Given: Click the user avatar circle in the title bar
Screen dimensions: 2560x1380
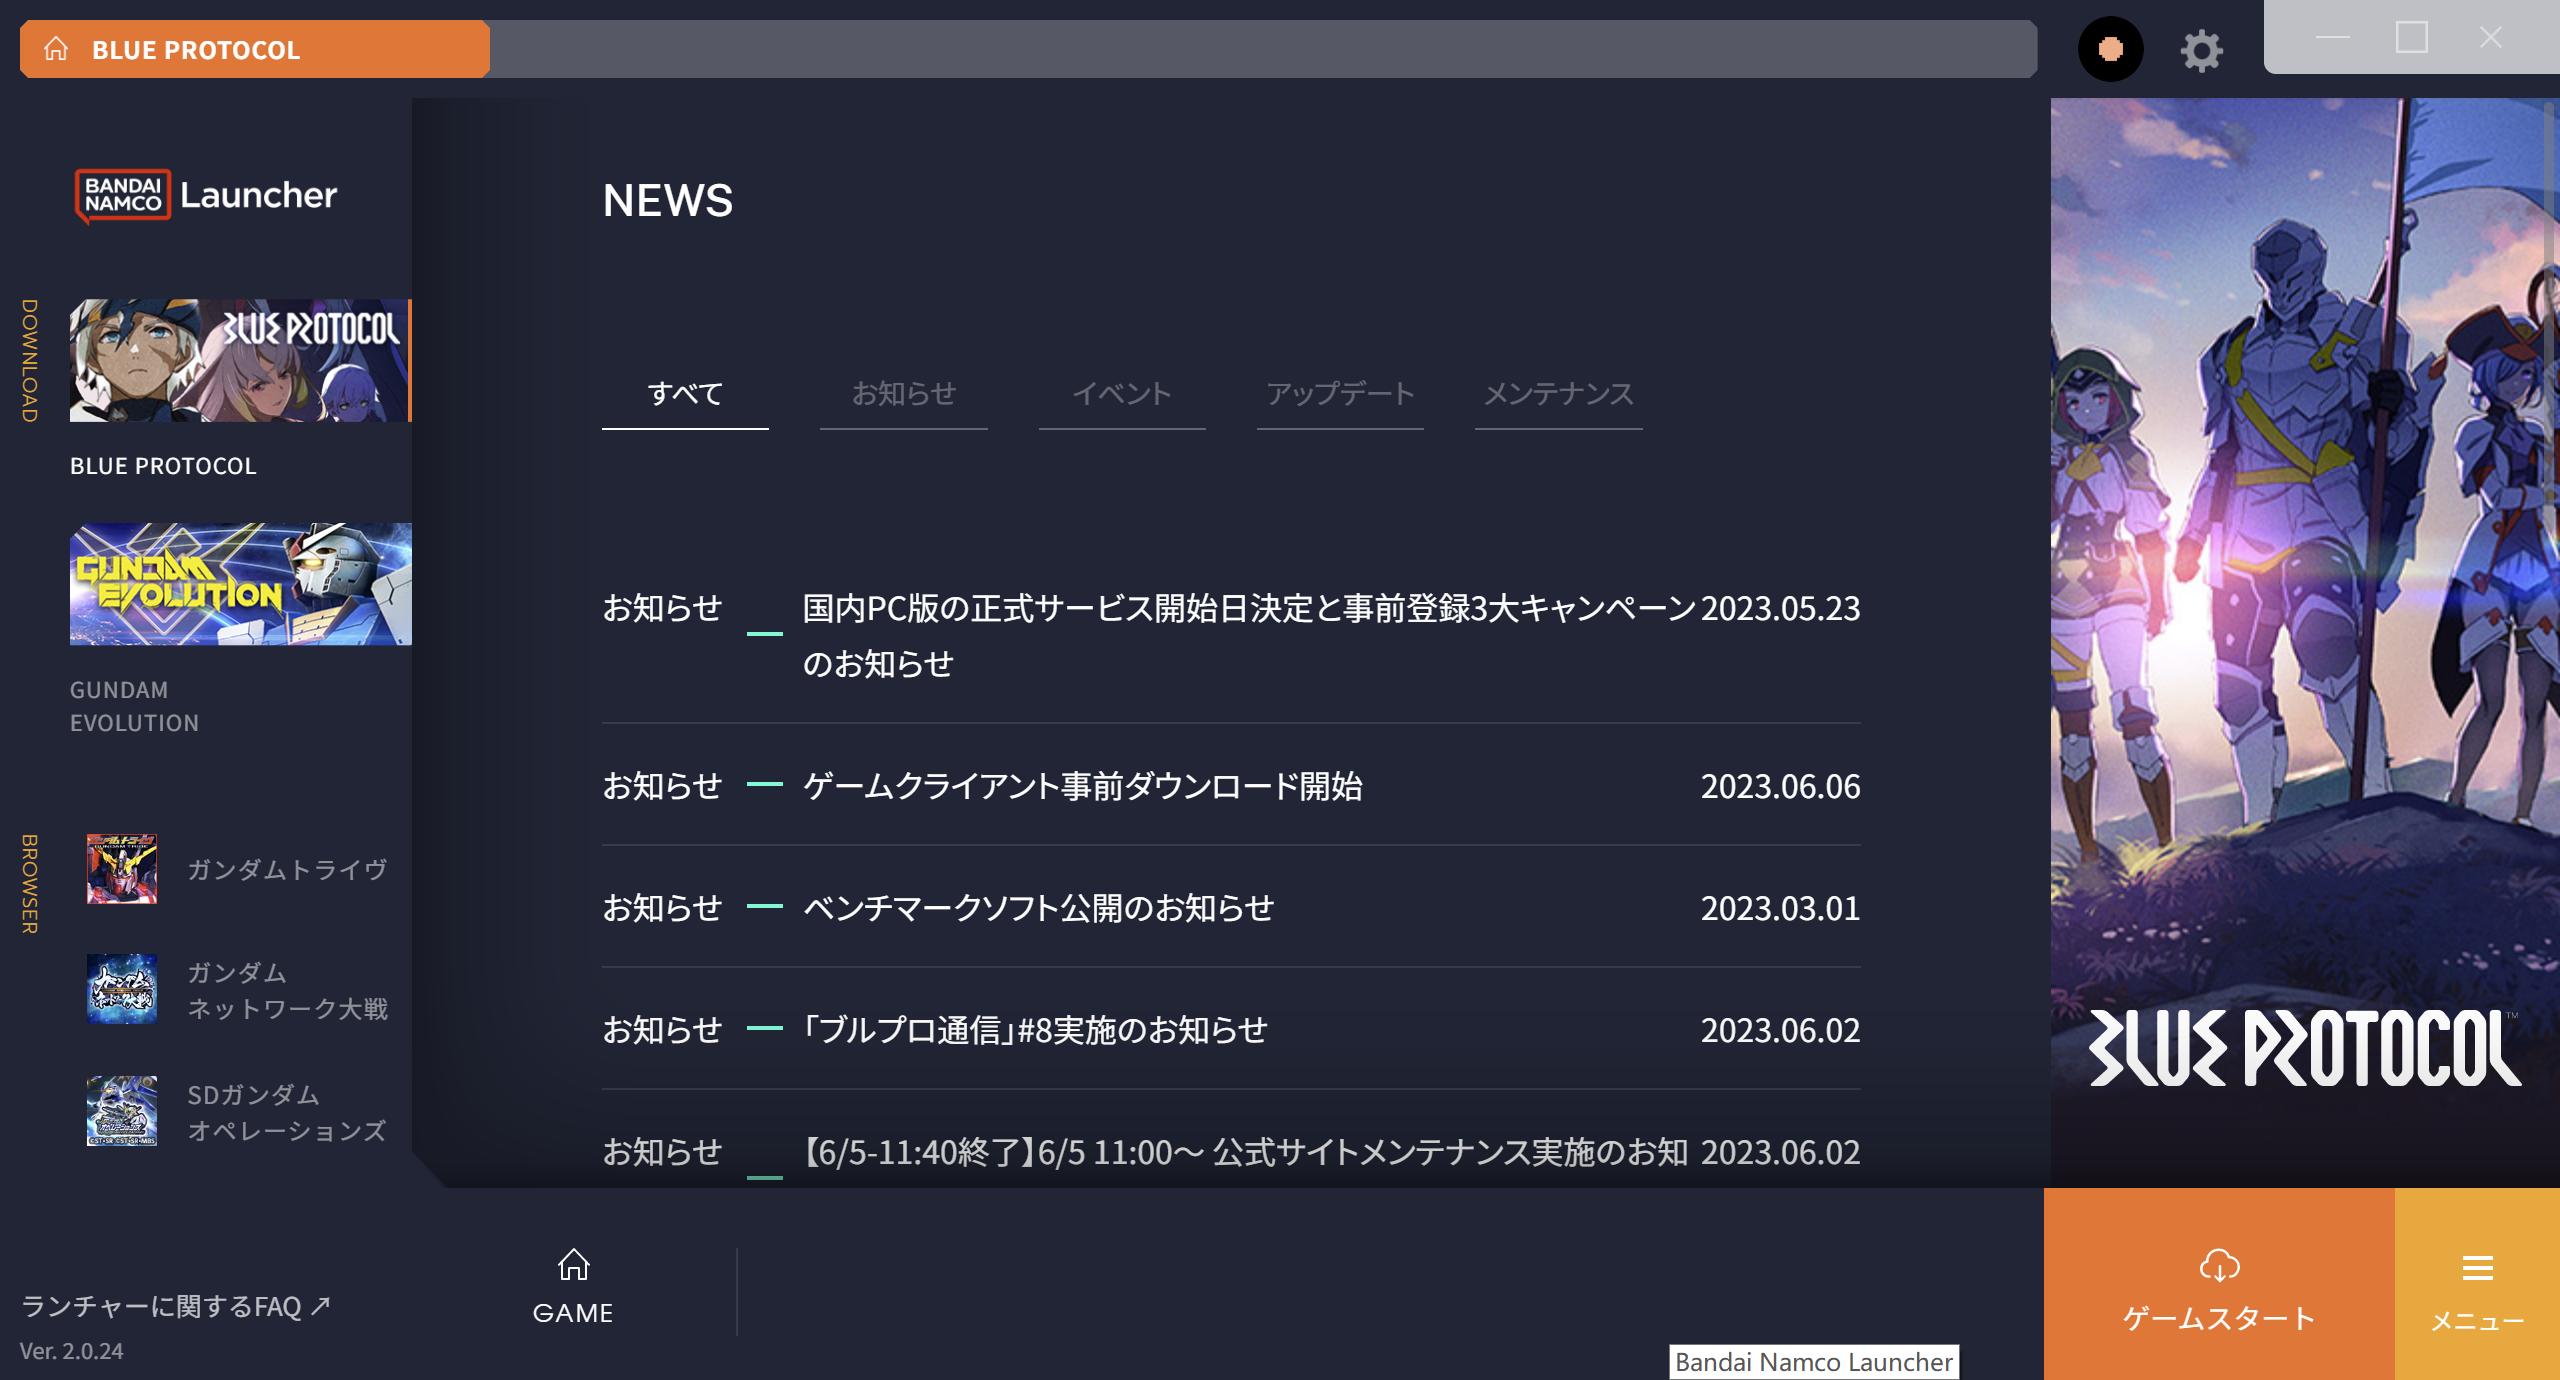Looking at the screenshot, I should click(x=2109, y=48).
